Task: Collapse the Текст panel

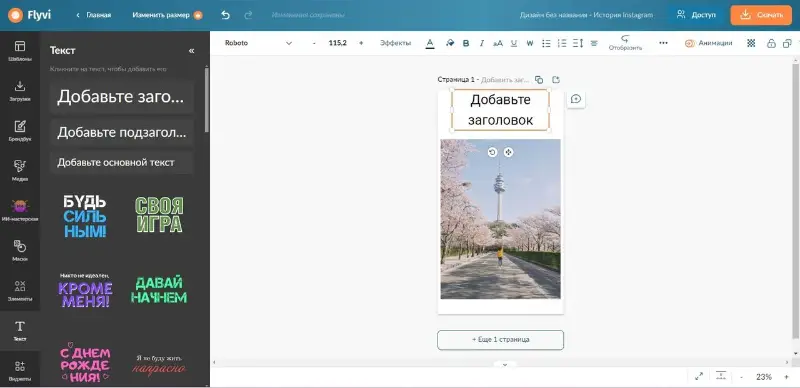Action: tap(191, 51)
